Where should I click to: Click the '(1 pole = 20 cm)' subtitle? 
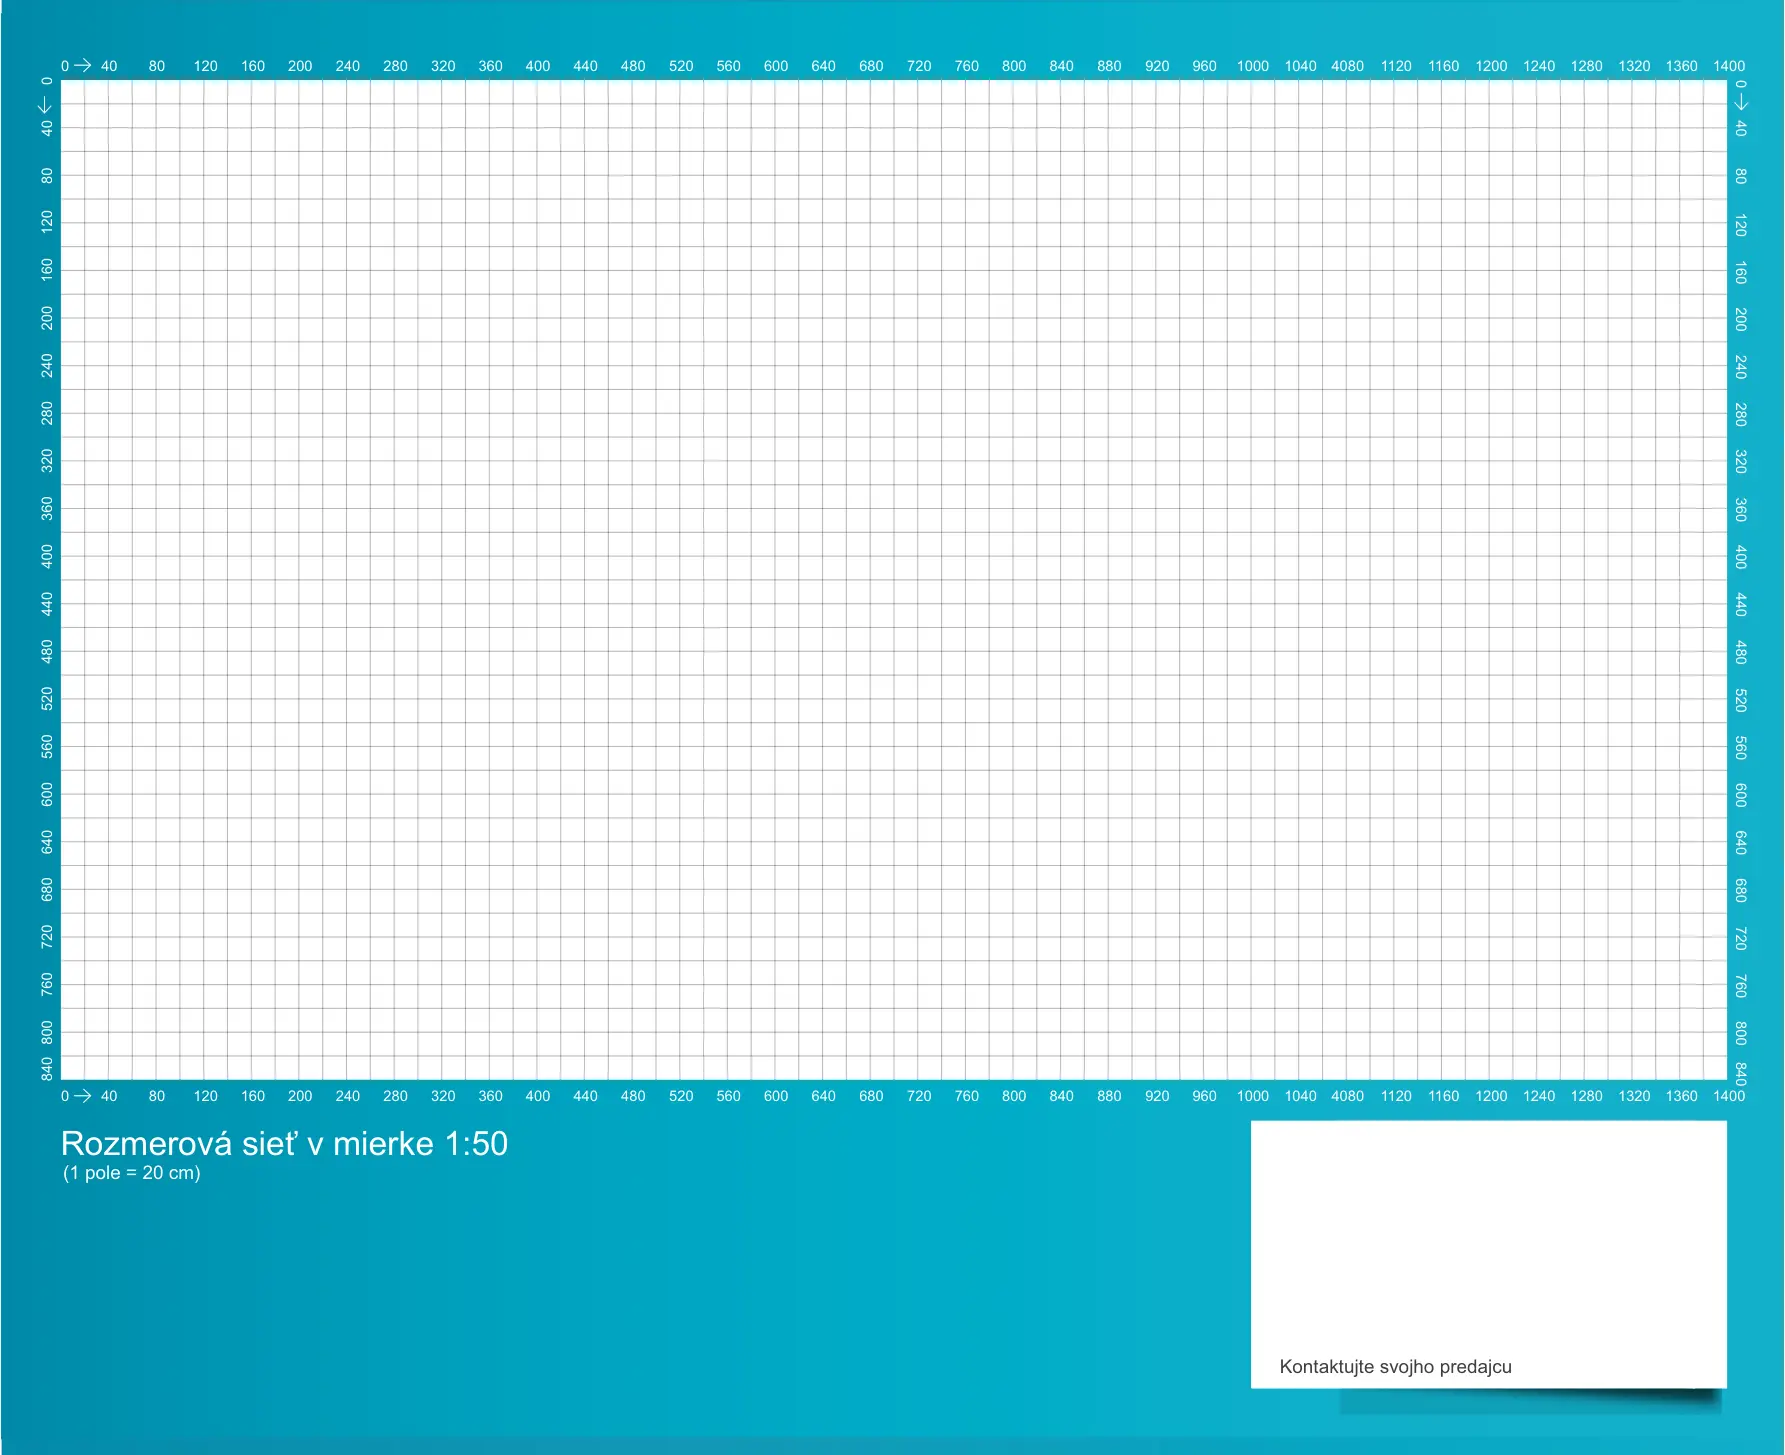coord(132,1173)
